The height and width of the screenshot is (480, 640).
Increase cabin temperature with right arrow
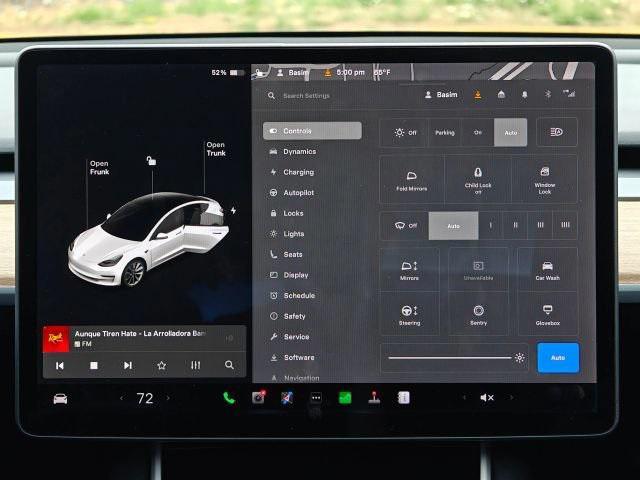point(168,398)
